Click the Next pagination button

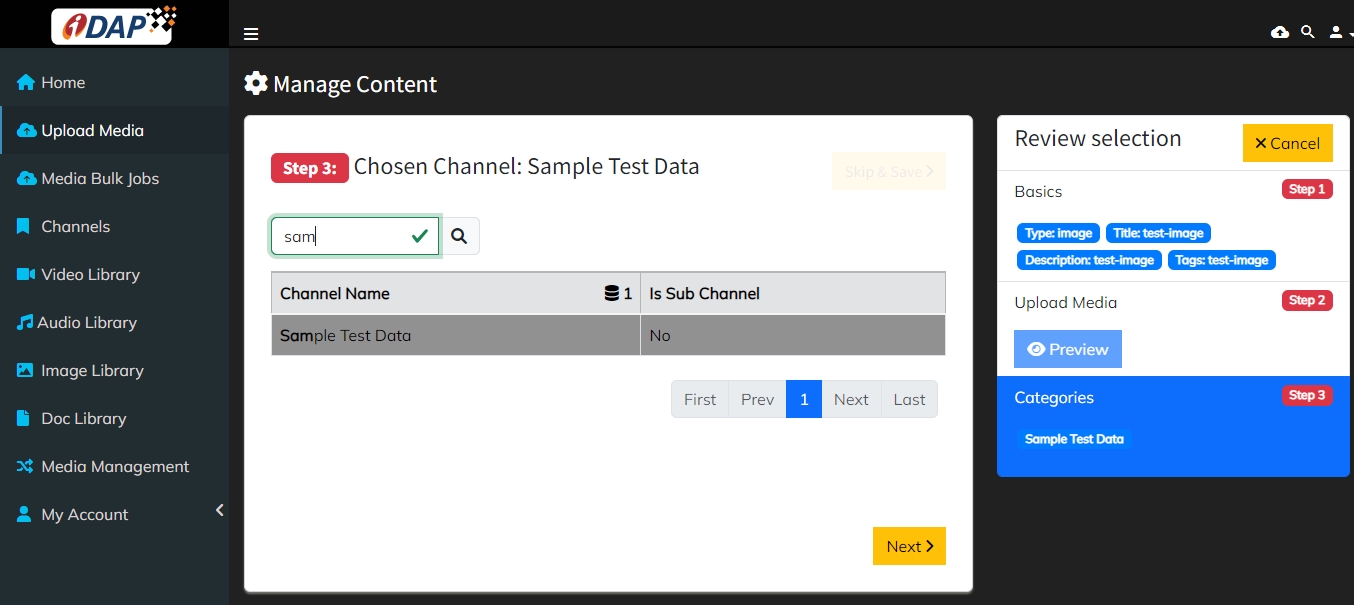tap(851, 399)
